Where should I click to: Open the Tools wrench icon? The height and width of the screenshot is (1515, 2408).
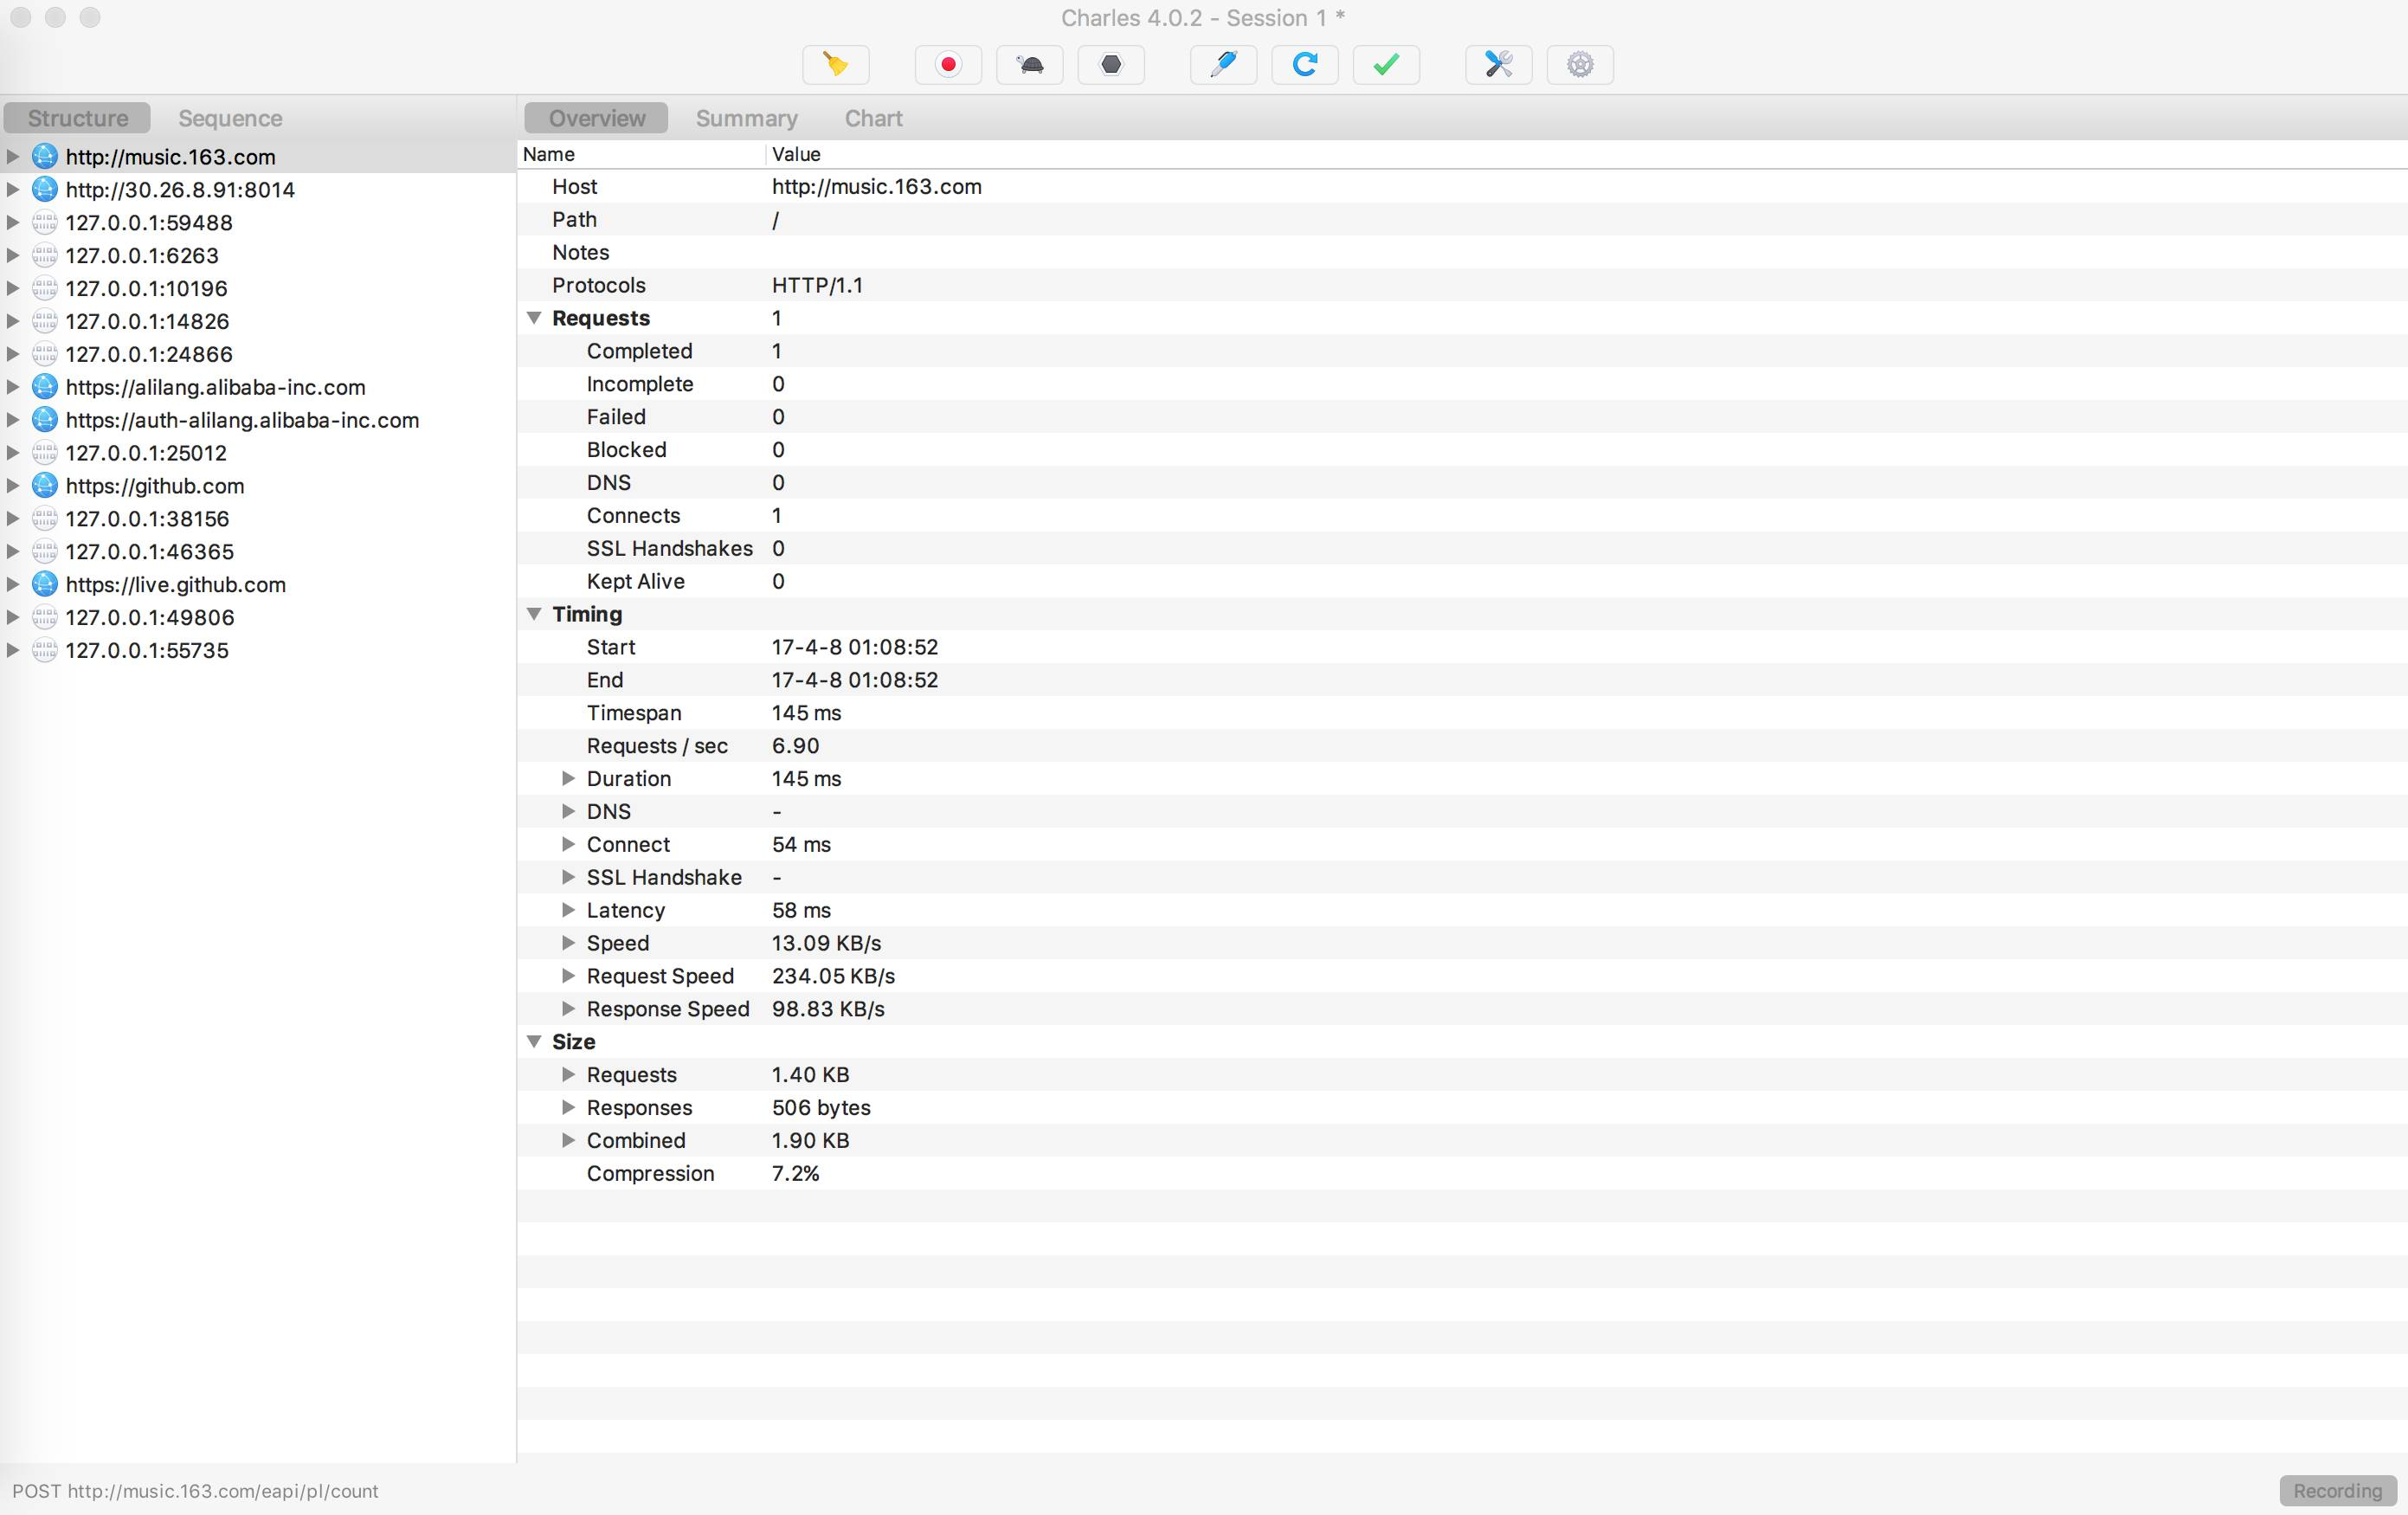(x=1498, y=65)
